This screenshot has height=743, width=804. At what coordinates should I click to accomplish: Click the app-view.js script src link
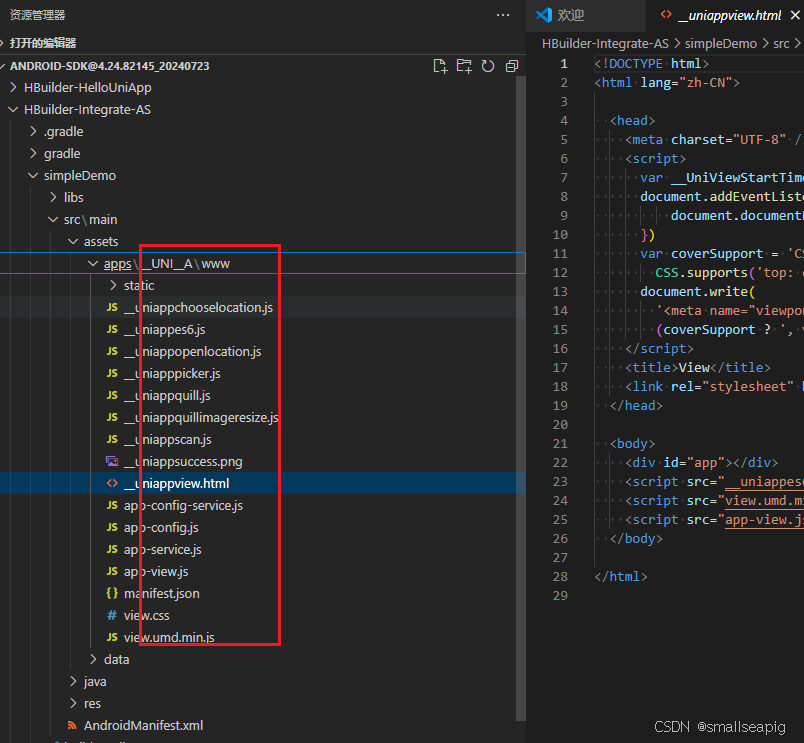pos(764,519)
